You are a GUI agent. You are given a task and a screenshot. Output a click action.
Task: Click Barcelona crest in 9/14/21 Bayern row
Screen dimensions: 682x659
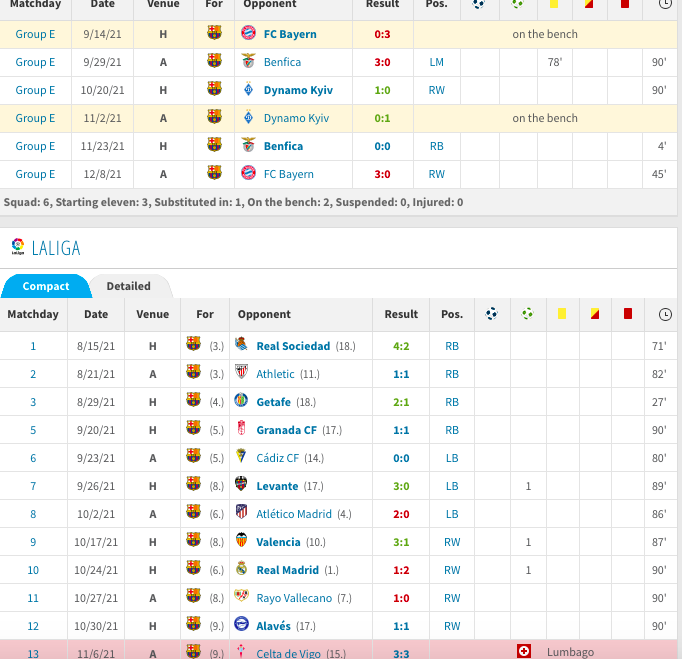point(214,33)
